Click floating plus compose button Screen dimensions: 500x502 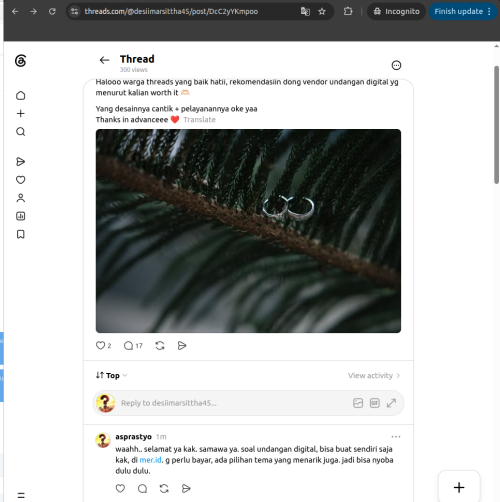tap(459, 487)
